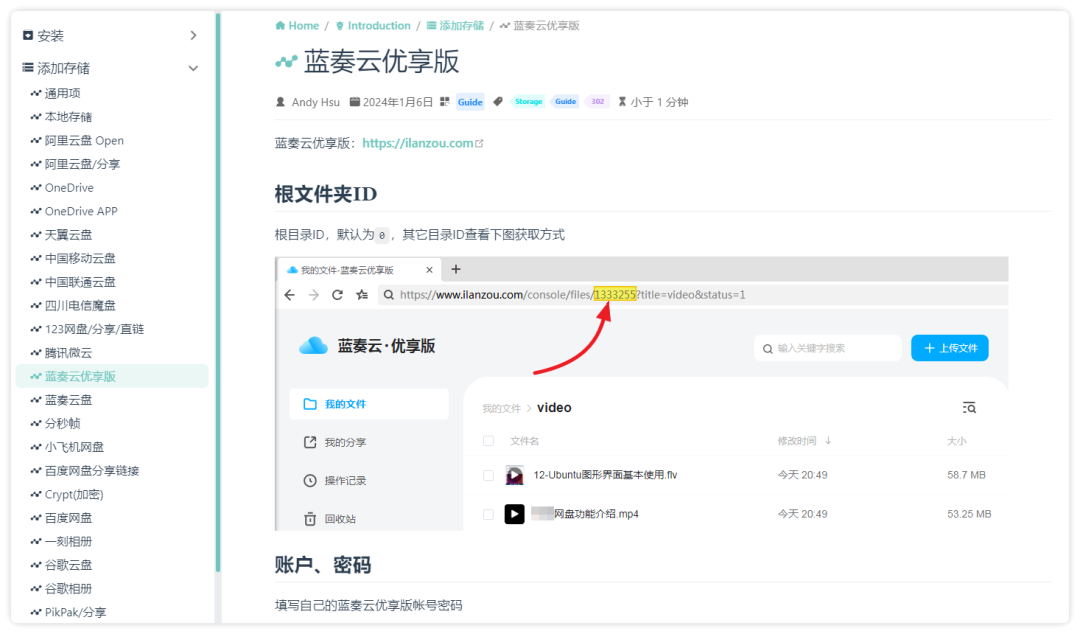1080x634 pixels.
Task: Click the small Guide tag after Storage
Action: (565, 102)
